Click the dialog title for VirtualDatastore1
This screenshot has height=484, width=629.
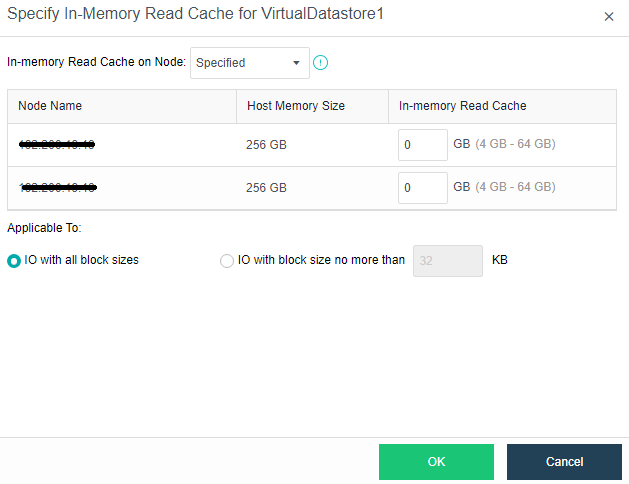click(195, 15)
